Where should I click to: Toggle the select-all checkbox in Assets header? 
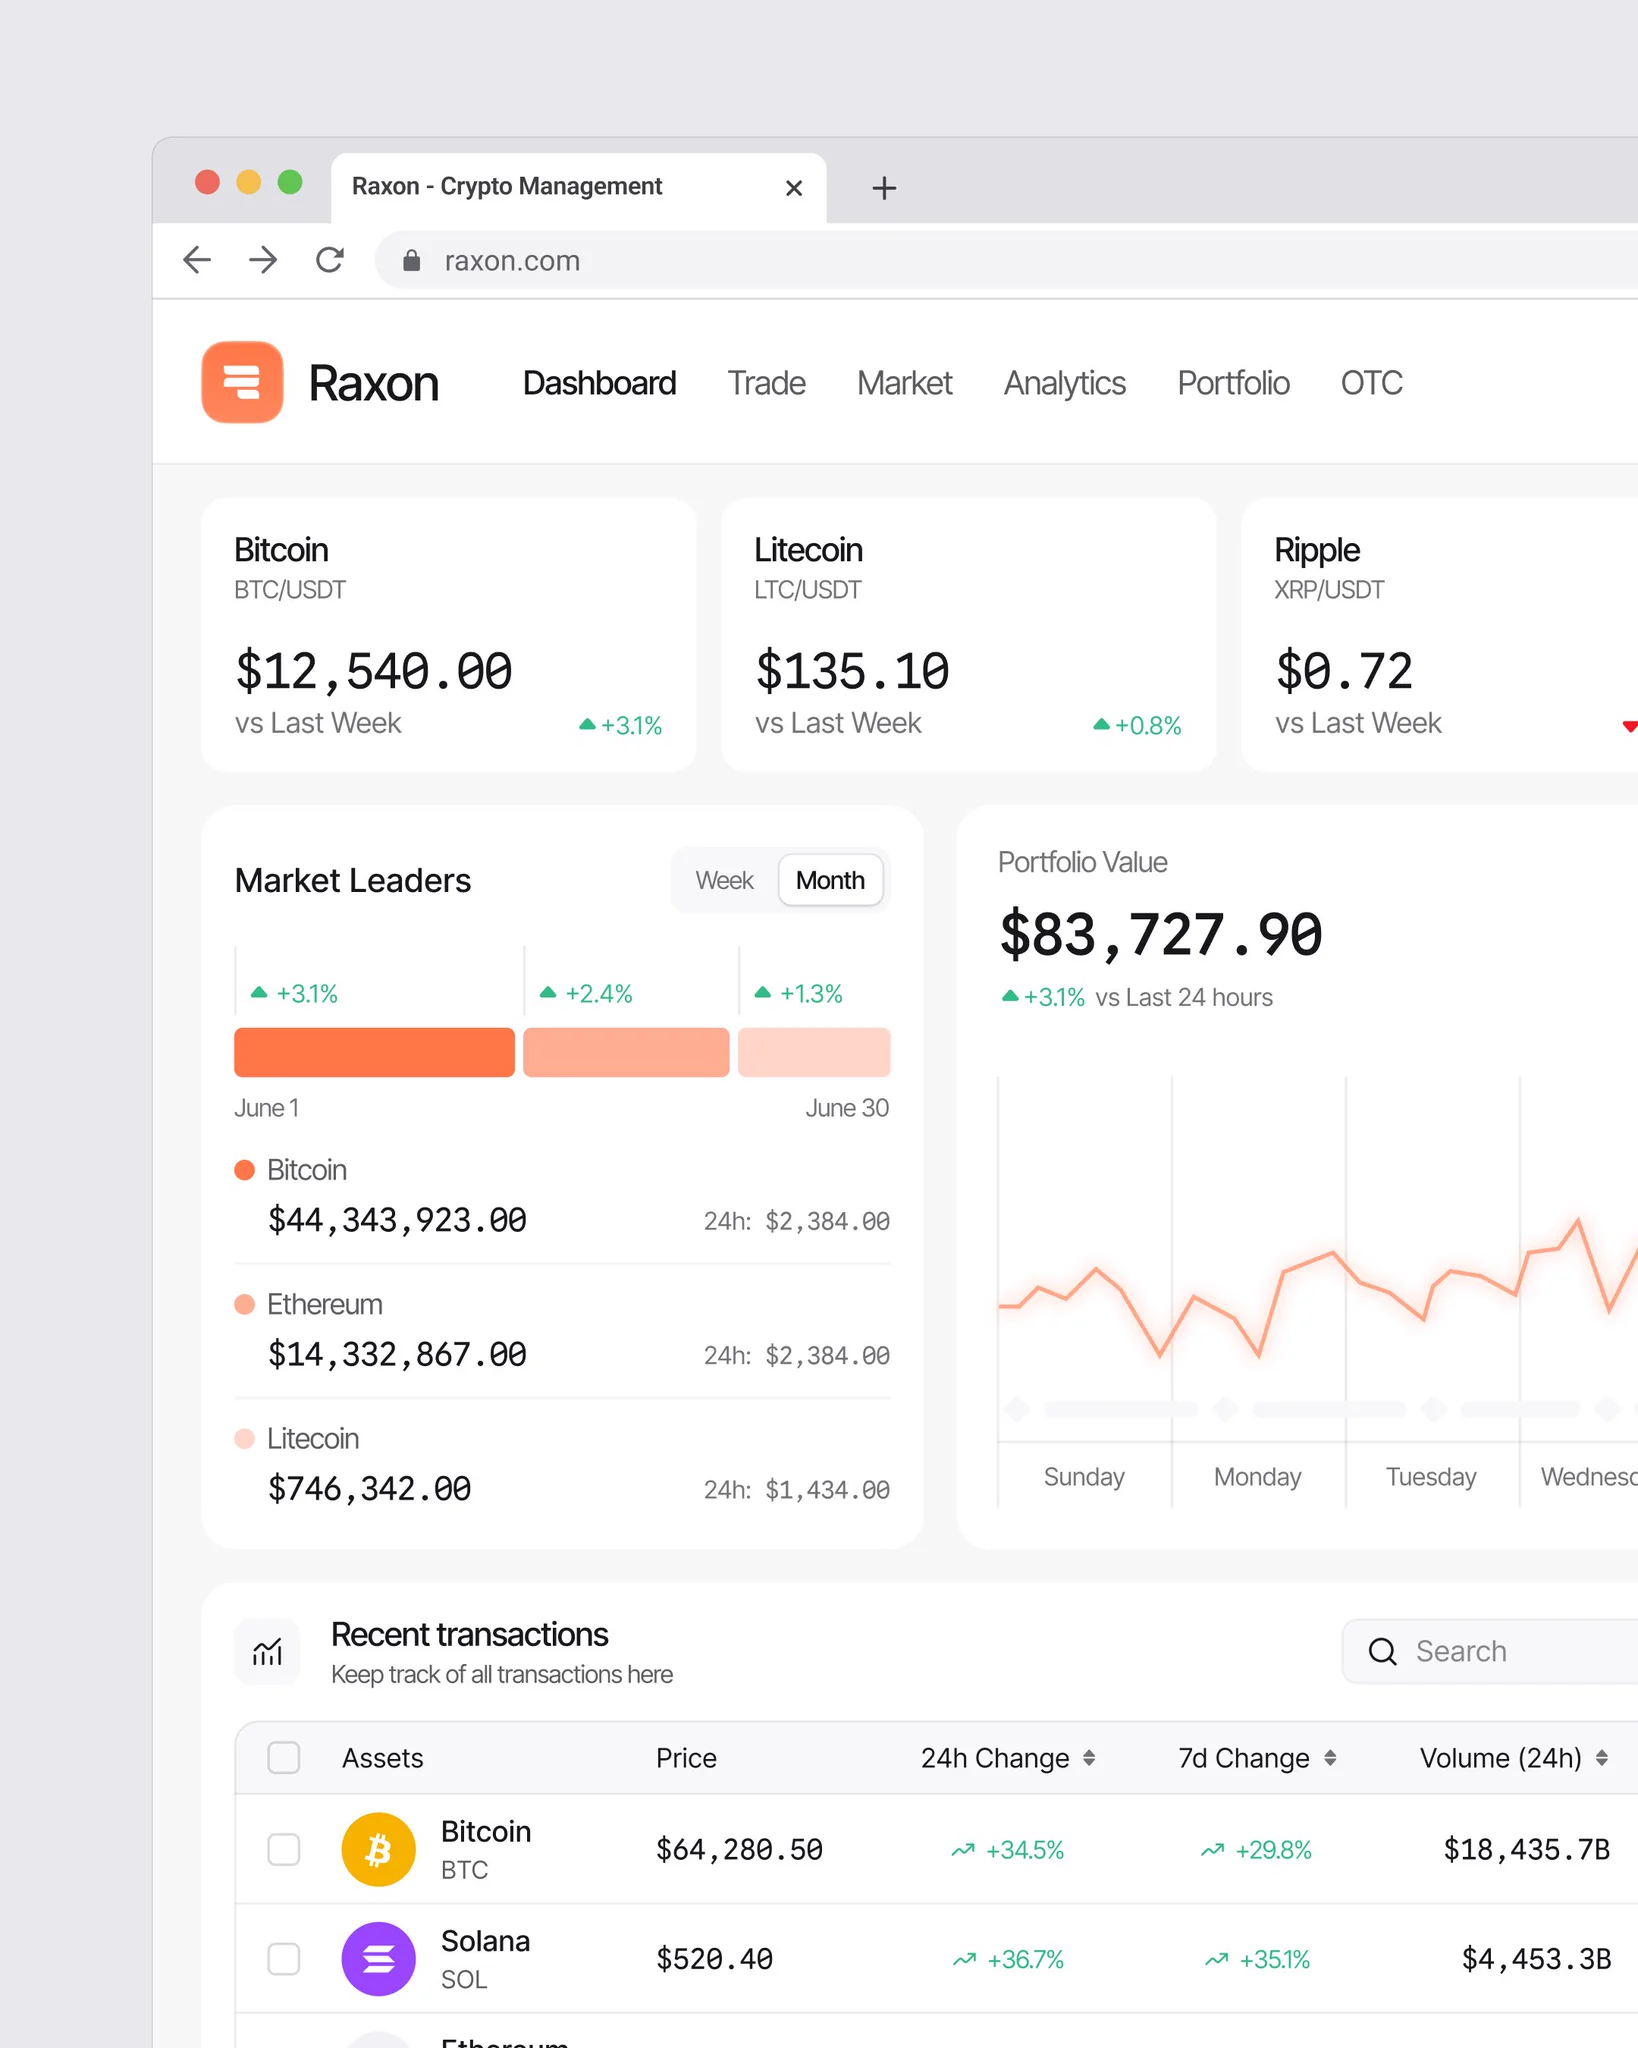coord(284,1757)
